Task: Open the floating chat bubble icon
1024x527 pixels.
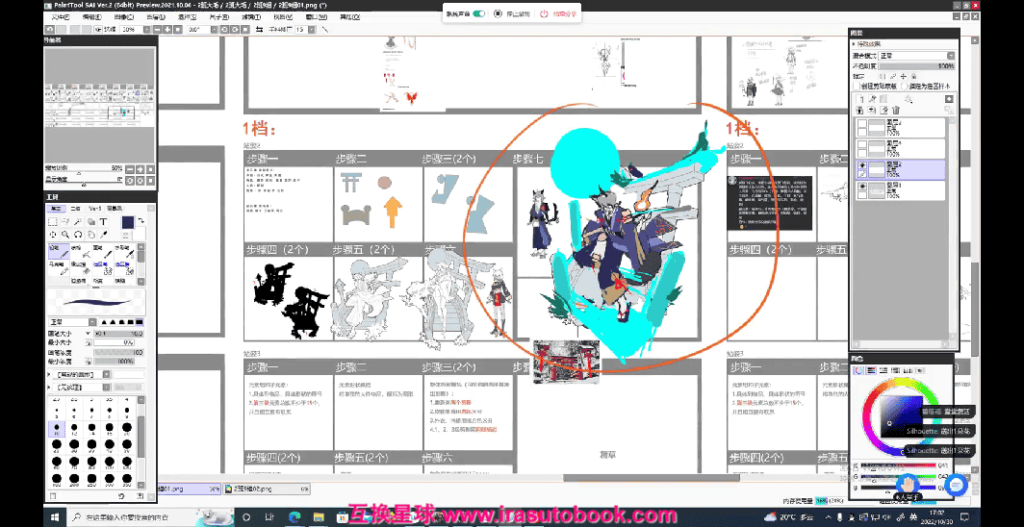Action: 957,485
